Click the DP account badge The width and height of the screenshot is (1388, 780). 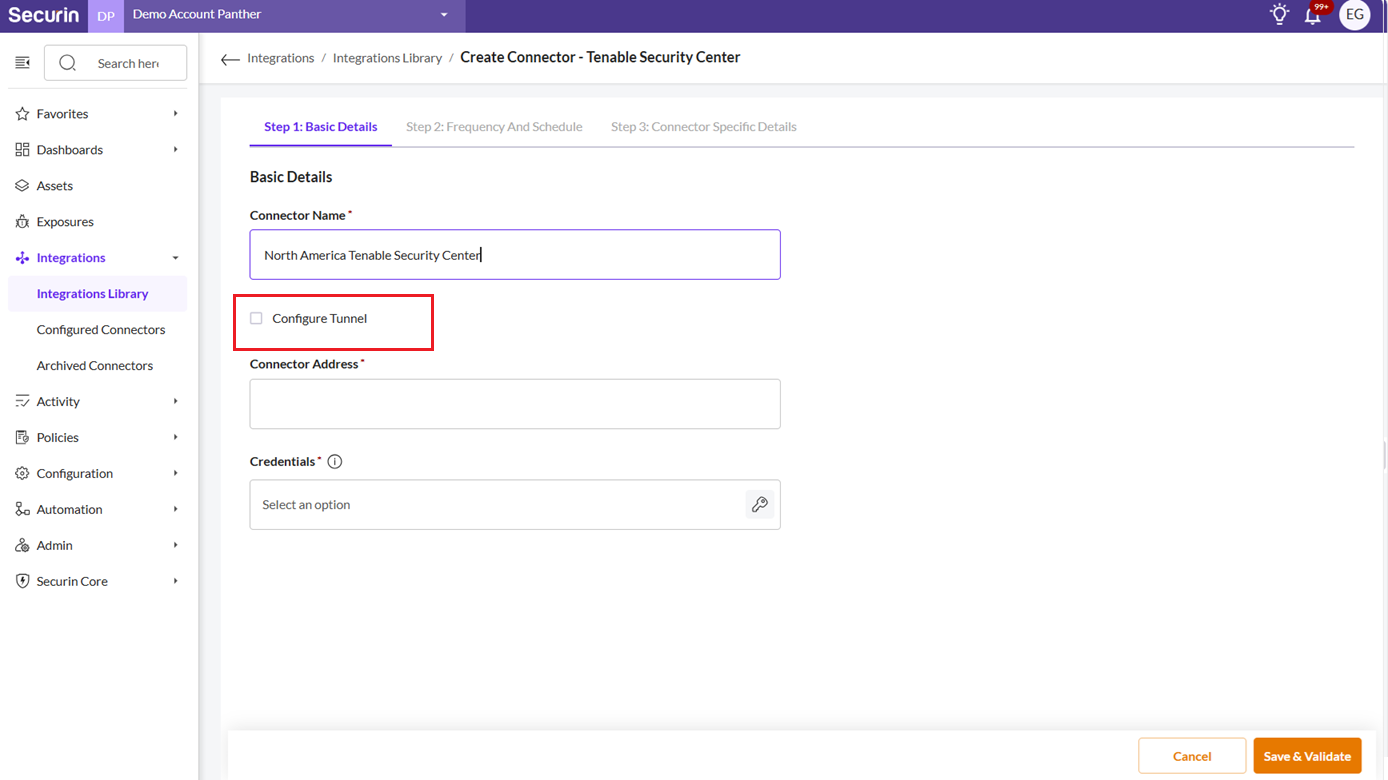coord(106,16)
